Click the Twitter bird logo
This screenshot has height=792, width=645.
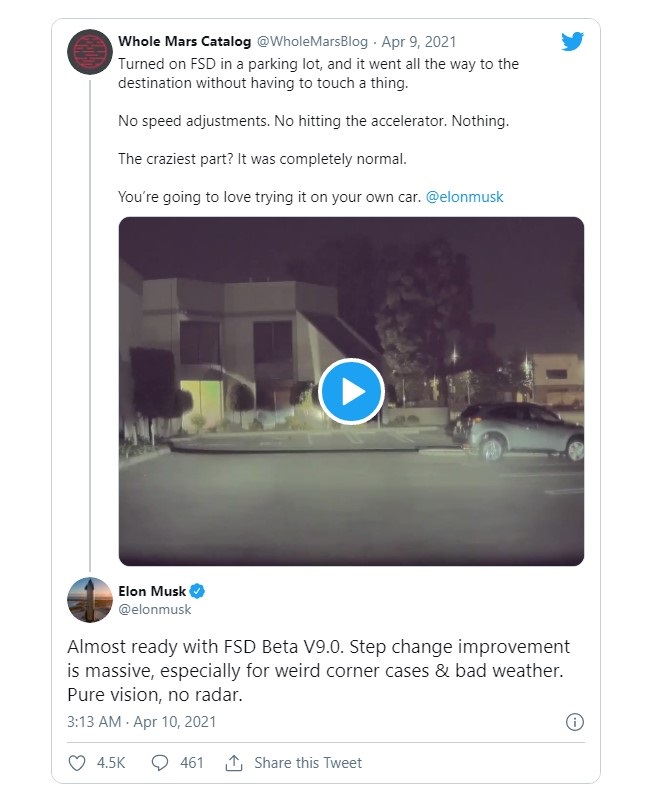572,41
